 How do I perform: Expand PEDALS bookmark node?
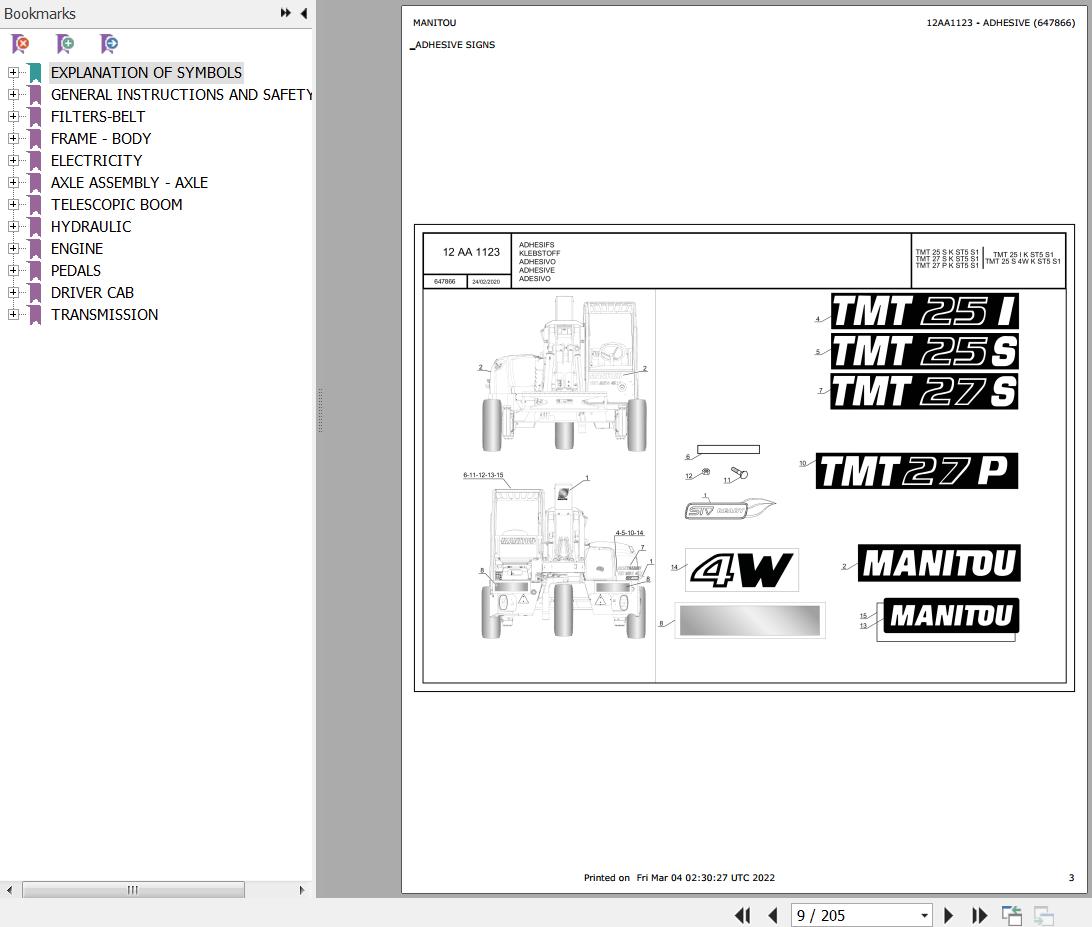pos(13,270)
